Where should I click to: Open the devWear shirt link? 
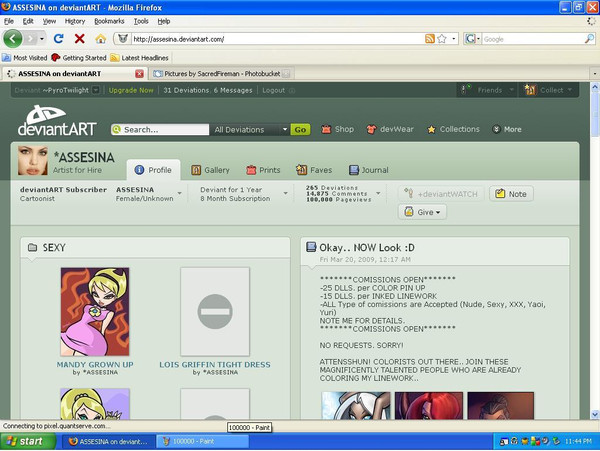tap(390, 129)
